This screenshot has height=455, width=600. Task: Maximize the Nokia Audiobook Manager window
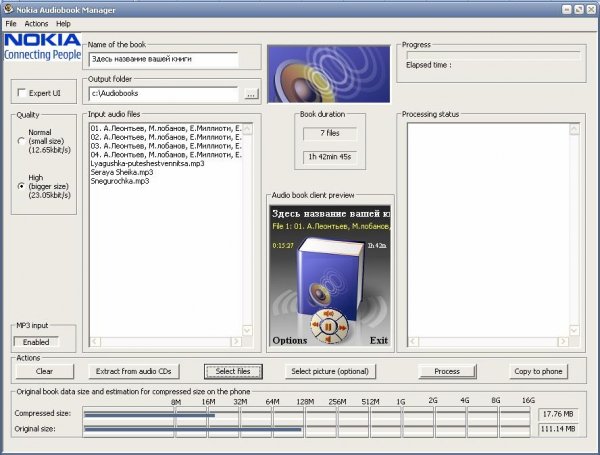tap(579, 10)
